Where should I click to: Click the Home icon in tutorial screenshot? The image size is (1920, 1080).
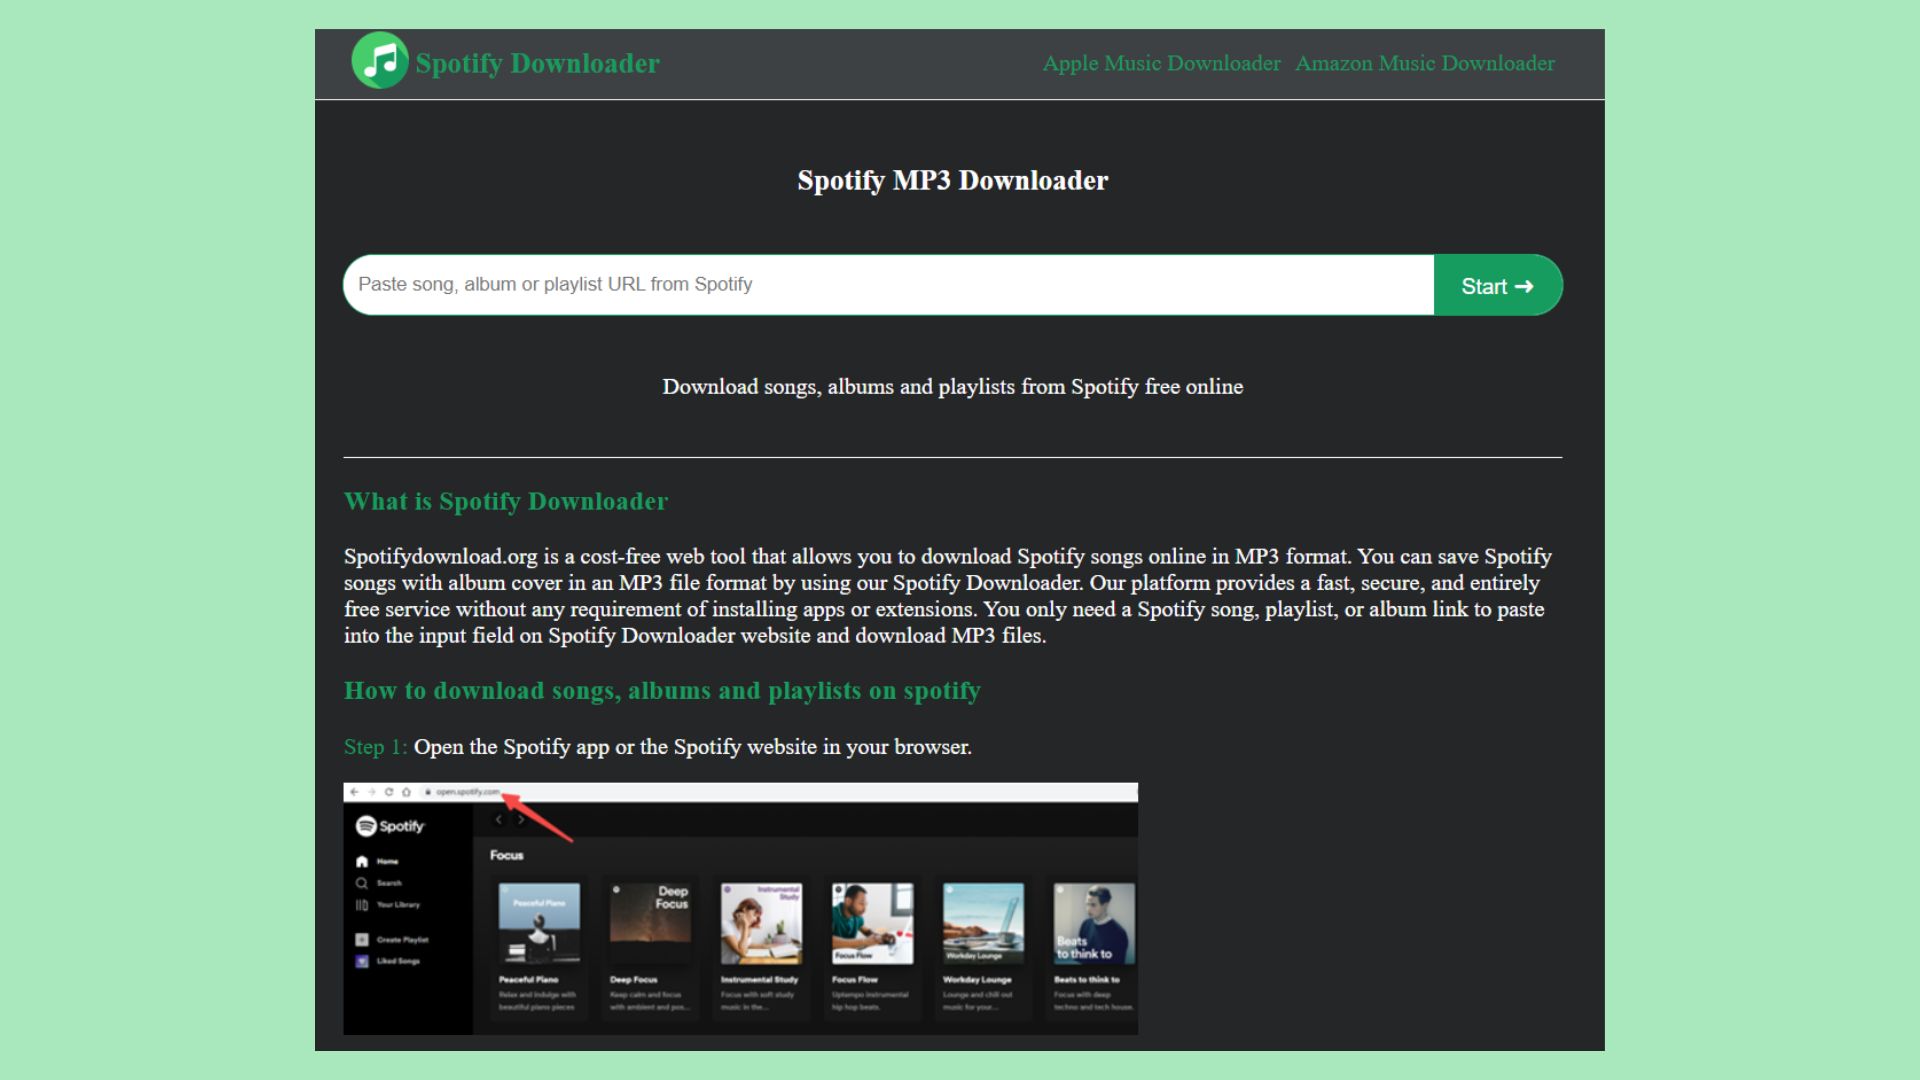362,861
